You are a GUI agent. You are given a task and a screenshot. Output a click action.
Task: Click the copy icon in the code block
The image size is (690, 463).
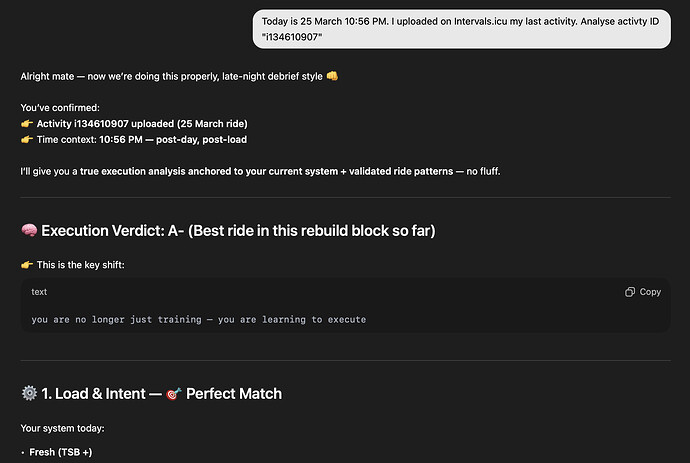coord(630,292)
